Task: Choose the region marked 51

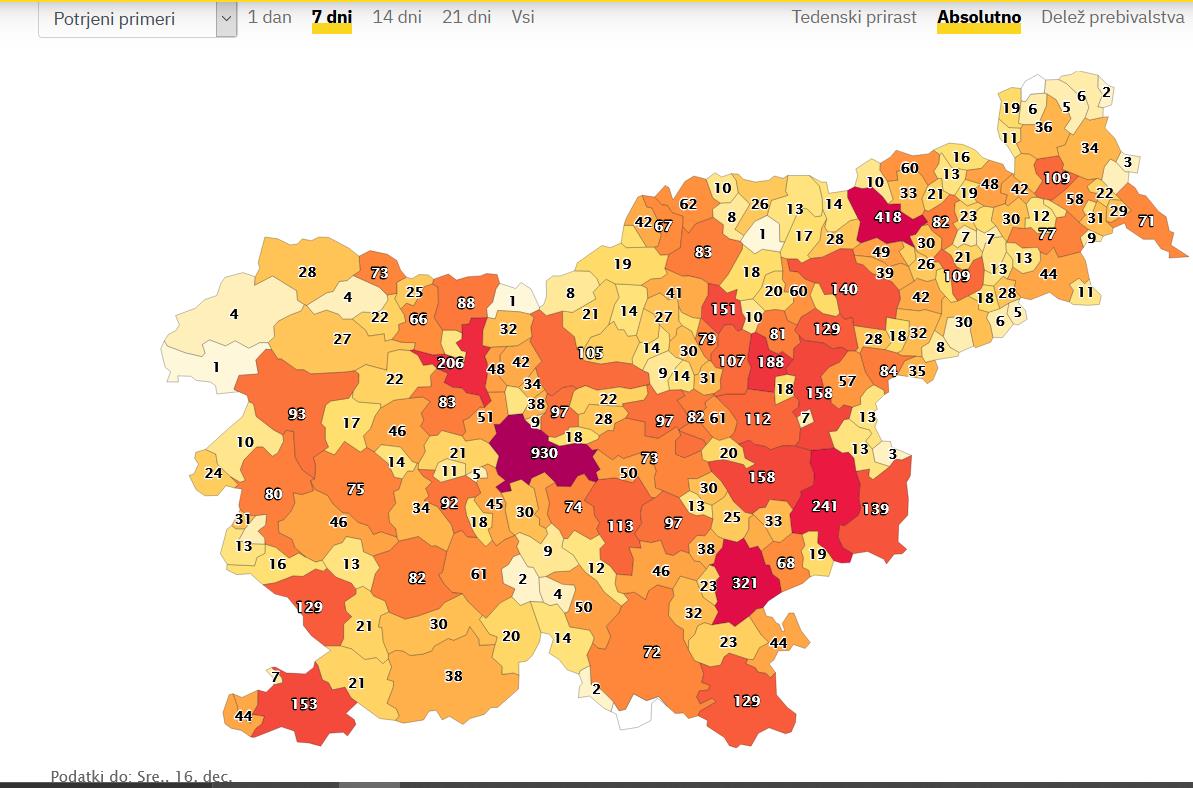Action: click(x=485, y=417)
